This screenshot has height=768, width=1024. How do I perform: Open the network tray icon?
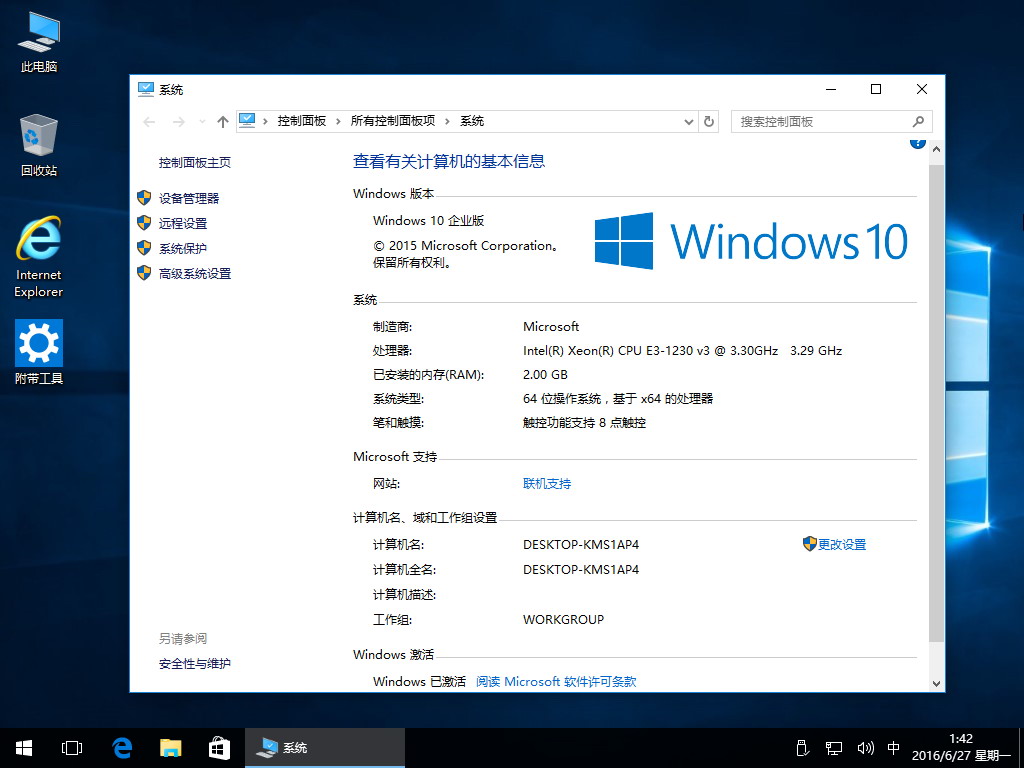[834, 748]
